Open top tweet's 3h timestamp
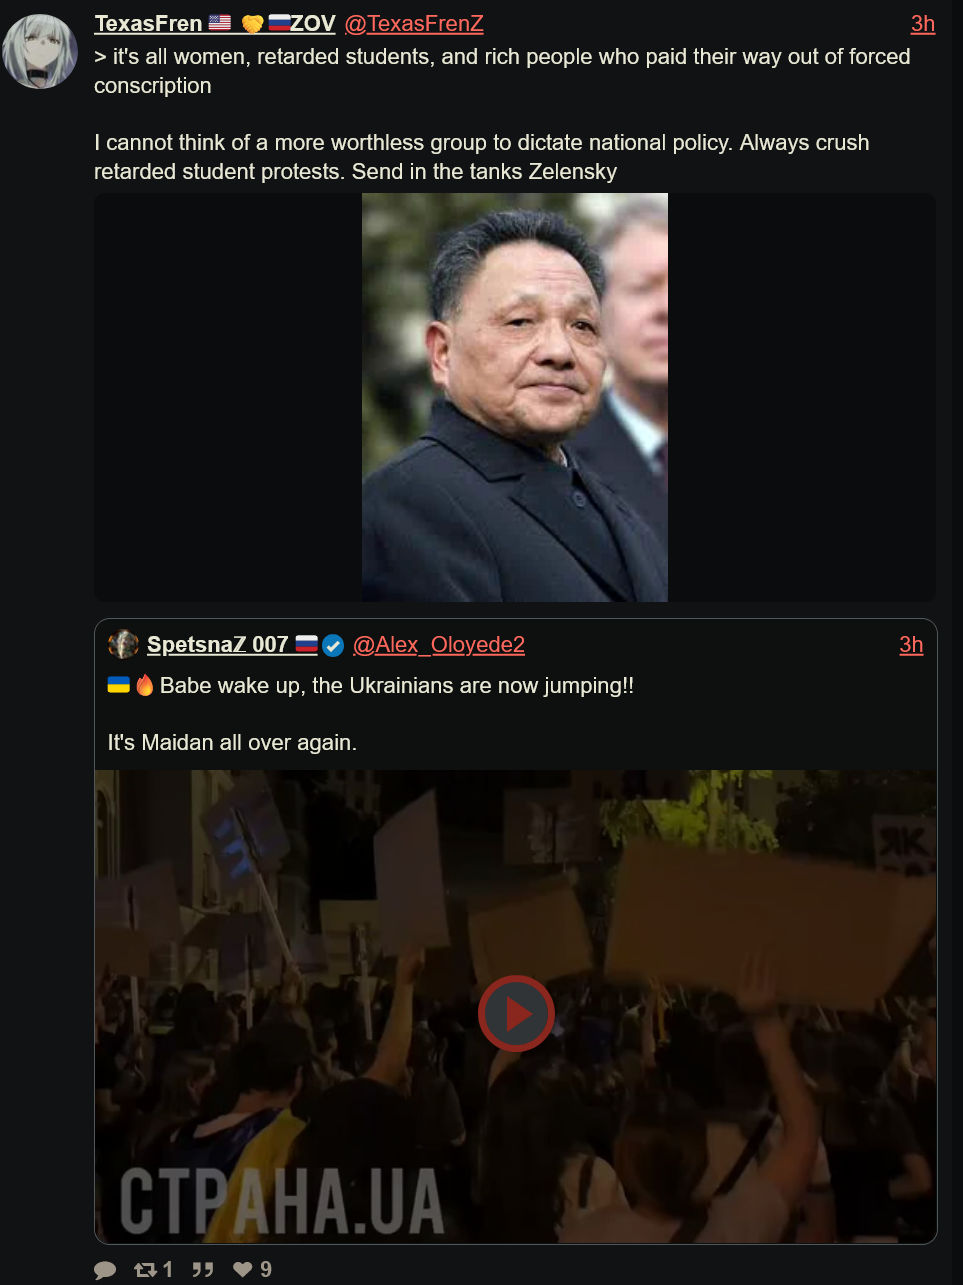This screenshot has width=963, height=1285. coord(923,23)
